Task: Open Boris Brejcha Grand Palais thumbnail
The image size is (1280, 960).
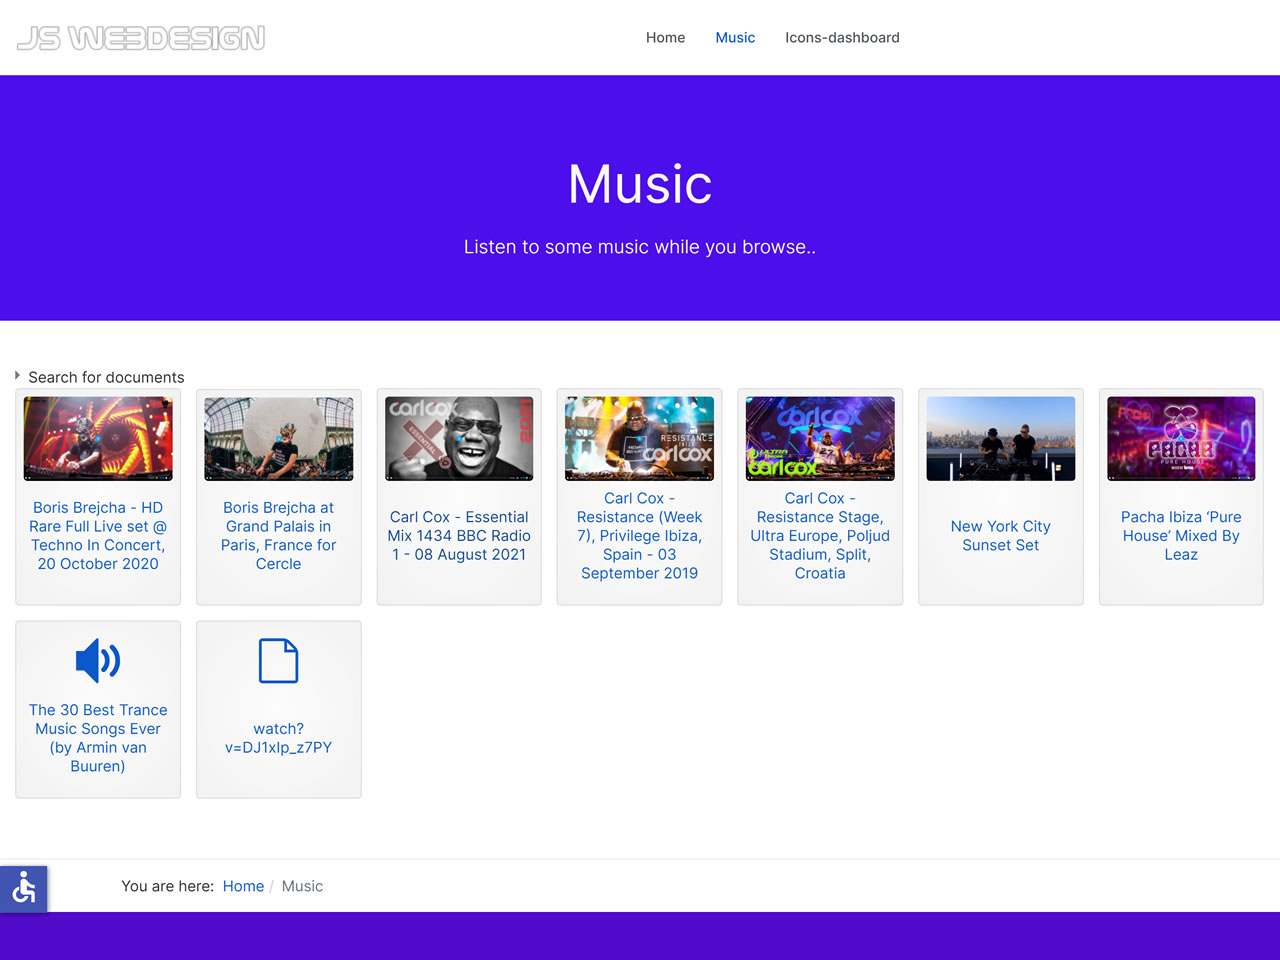Action: click(x=278, y=439)
